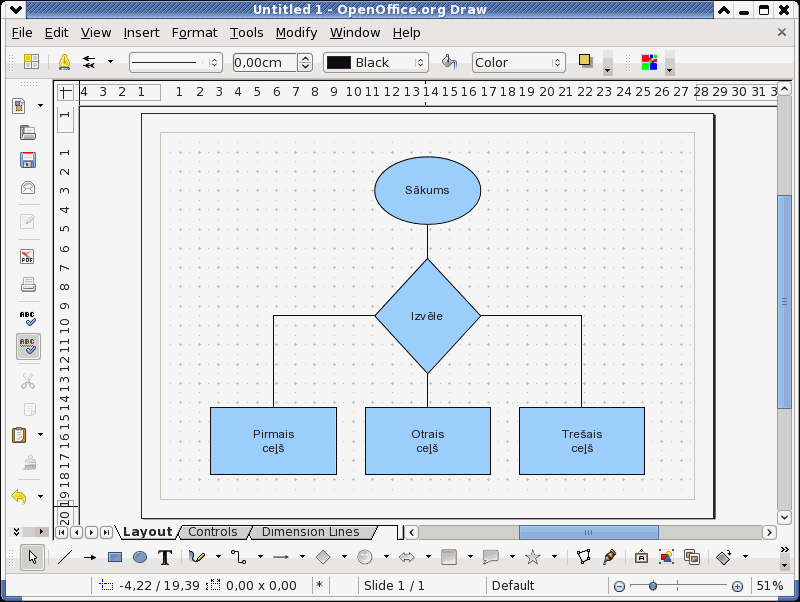
Task: Open the Color area style dropdown
Action: pos(518,62)
